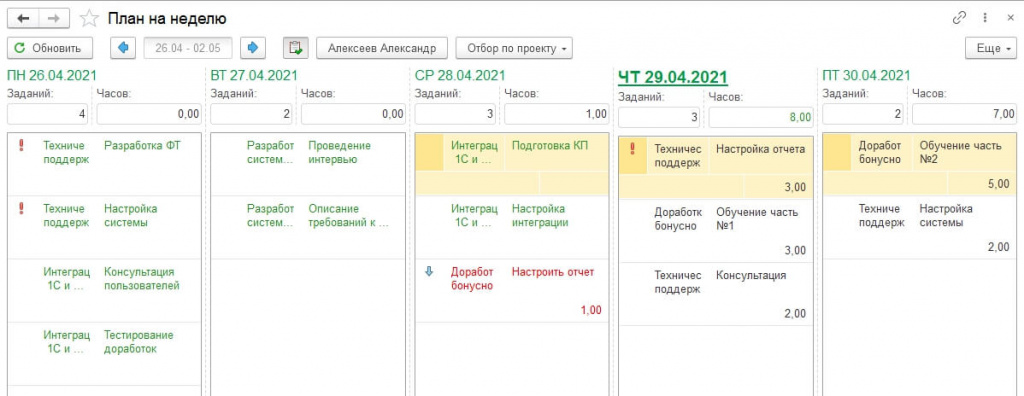The width and height of the screenshot is (1024, 396).
Task: Click the clipboard task icon button
Action: 296,48
